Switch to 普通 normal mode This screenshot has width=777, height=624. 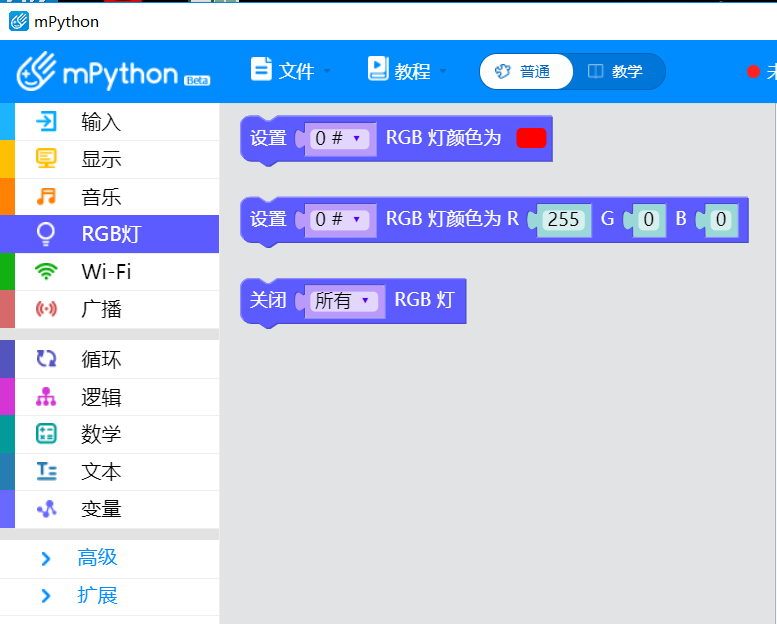(526, 71)
